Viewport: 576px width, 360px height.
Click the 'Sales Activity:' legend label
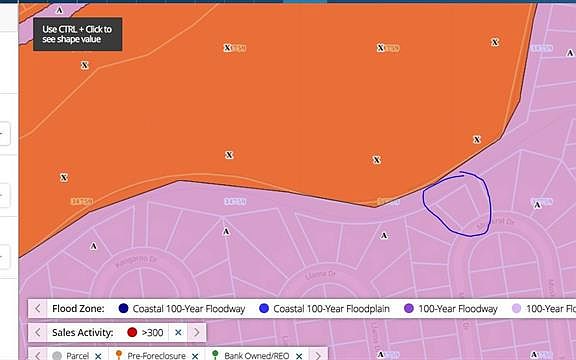(82, 332)
